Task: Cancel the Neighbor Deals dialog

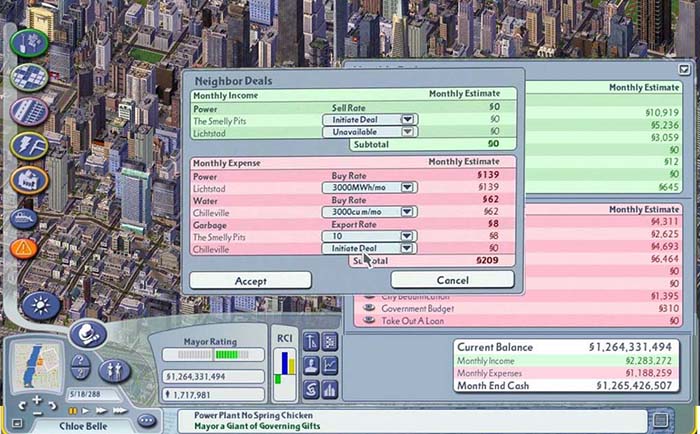Action: 452,281
